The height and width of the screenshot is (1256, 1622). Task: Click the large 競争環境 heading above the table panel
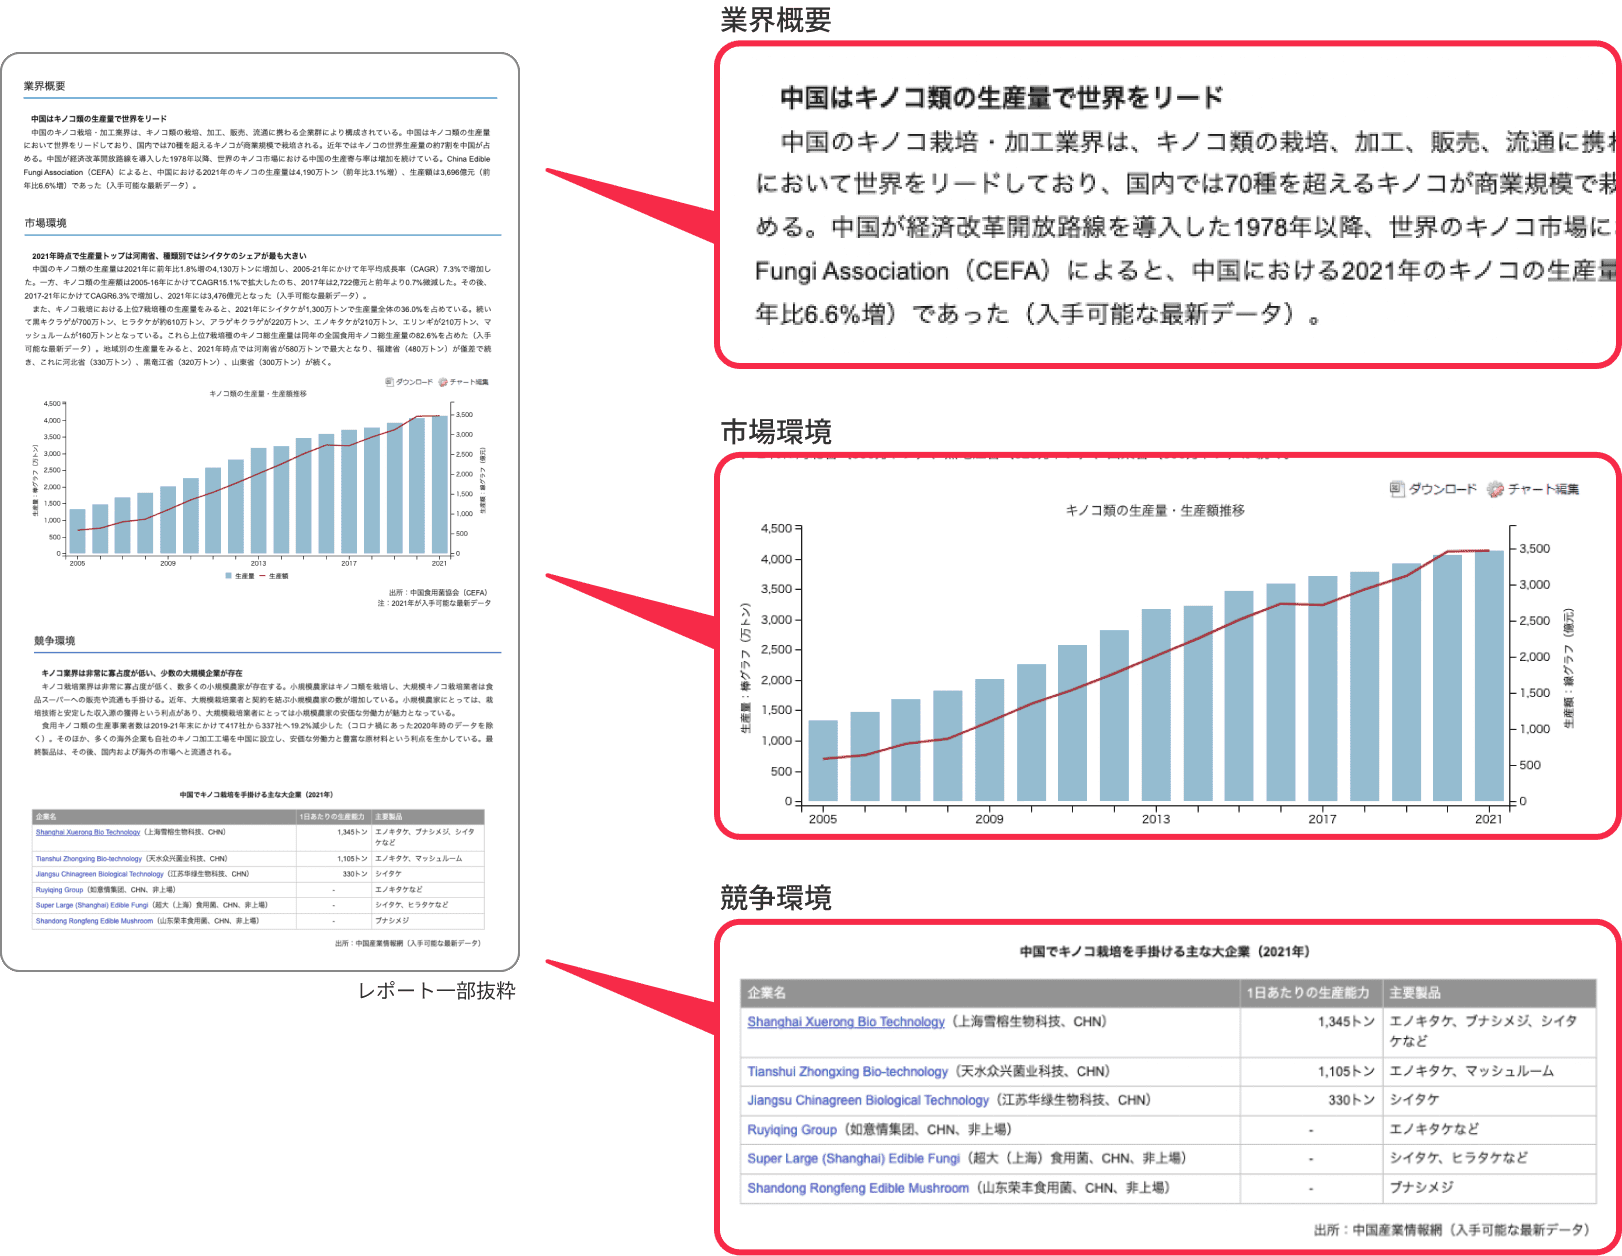[776, 897]
